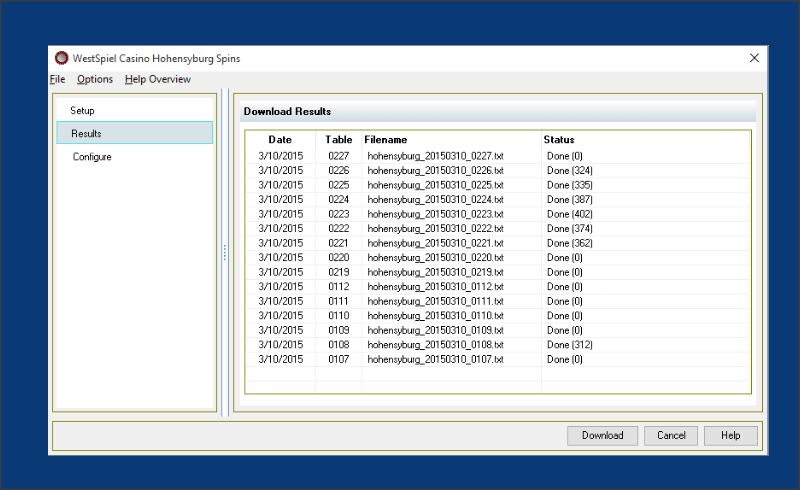This screenshot has width=800, height=490.
Task: Click the Download button
Action: [603, 435]
